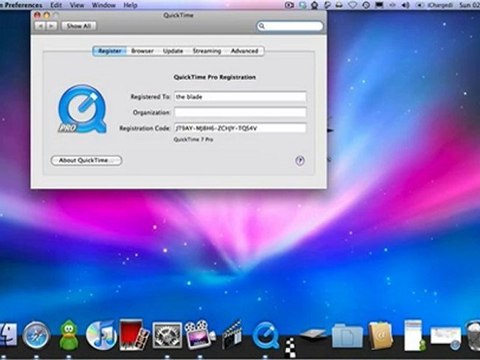Click the About QuickTime button
The image size is (480, 360).
point(87,160)
